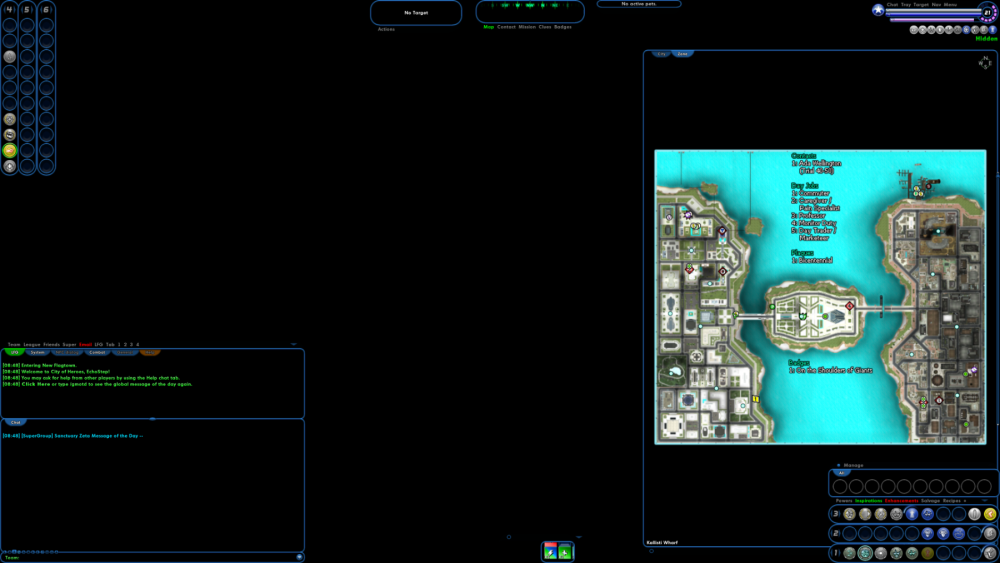This screenshot has width=1000, height=563.
Task: Click the yellow power icon in left tray
Action: tap(10, 150)
